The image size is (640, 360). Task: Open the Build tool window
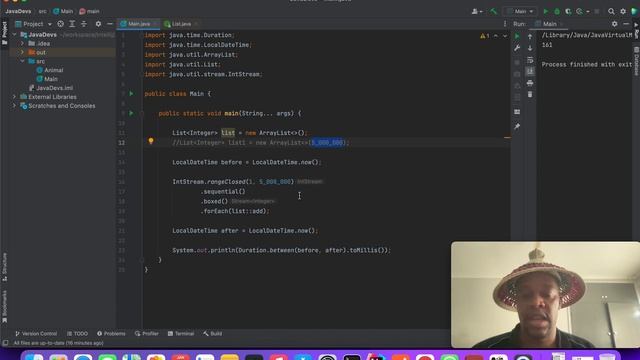pyautogui.click(x=213, y=333)
